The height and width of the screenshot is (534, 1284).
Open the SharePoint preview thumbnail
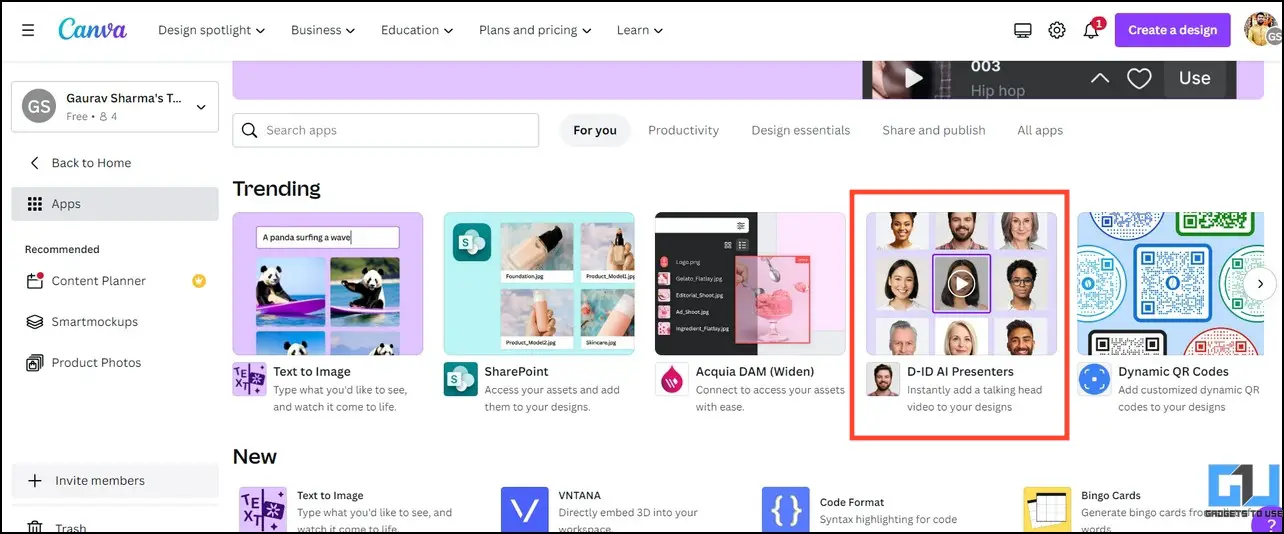point(539,283)
